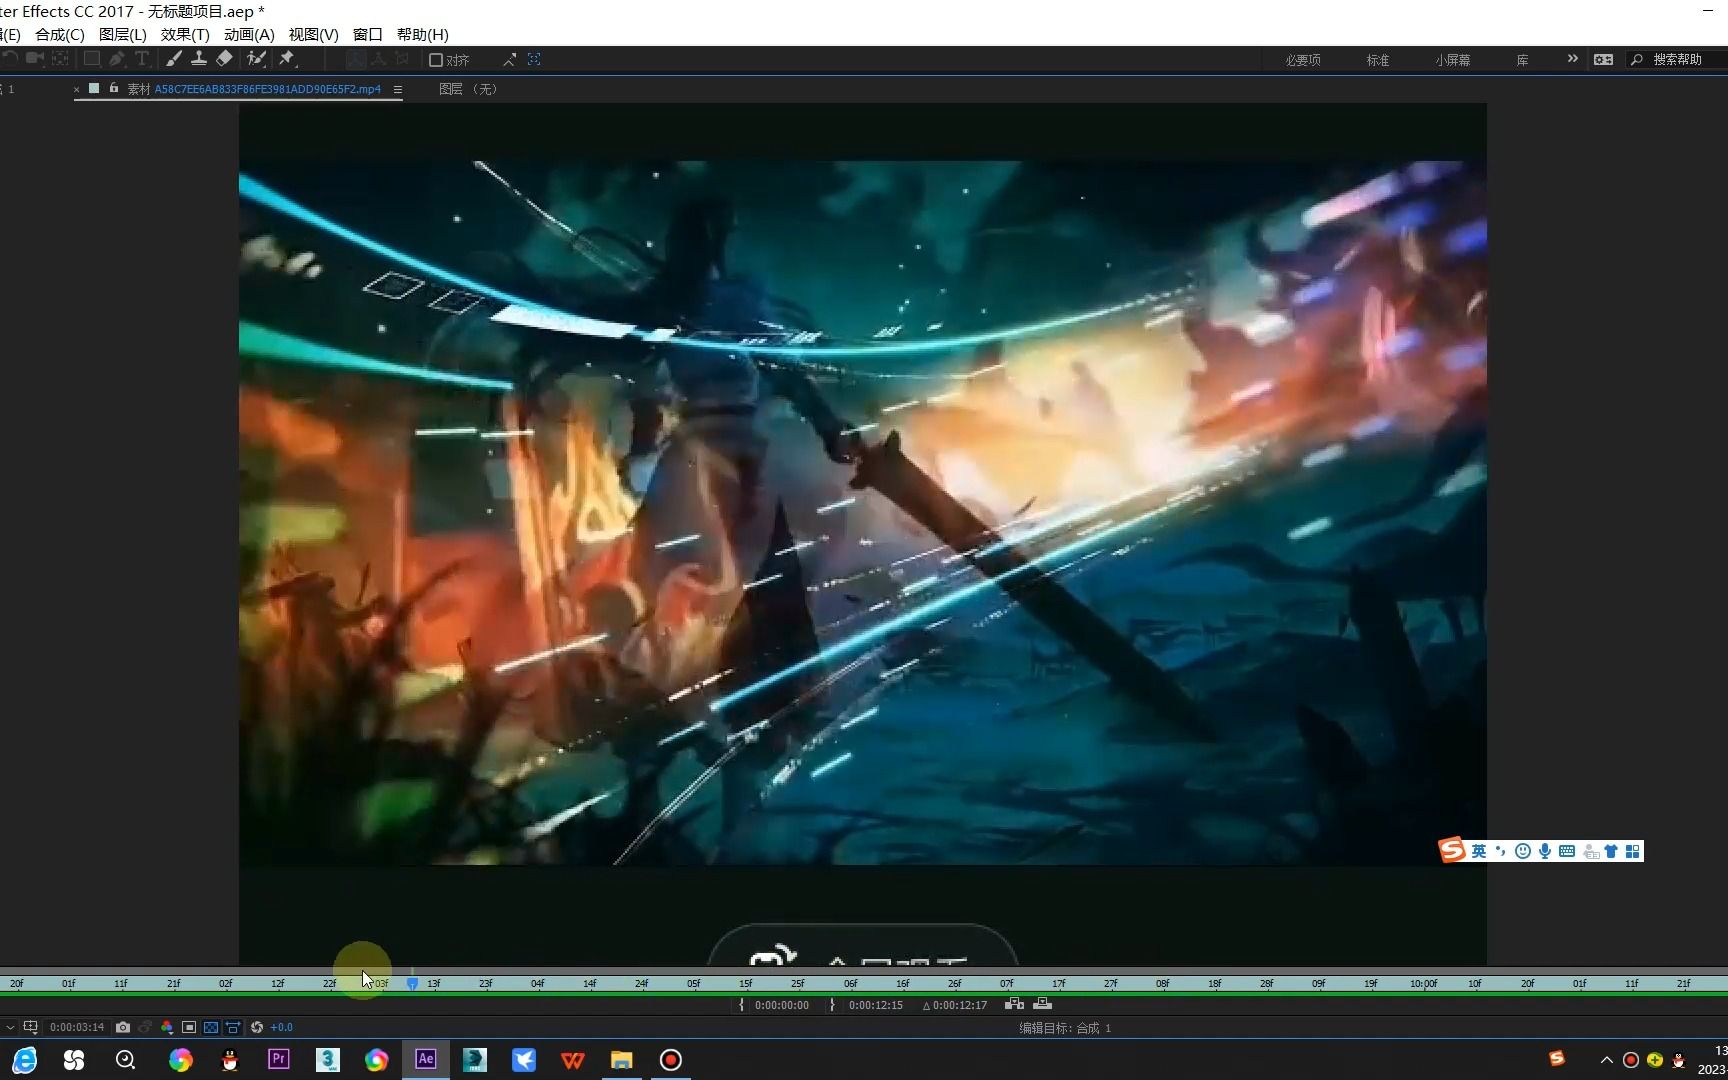Click the Sogou 英 language toggle
The height and width of the screenshot is (1080, 1728).
[1479, 851]
